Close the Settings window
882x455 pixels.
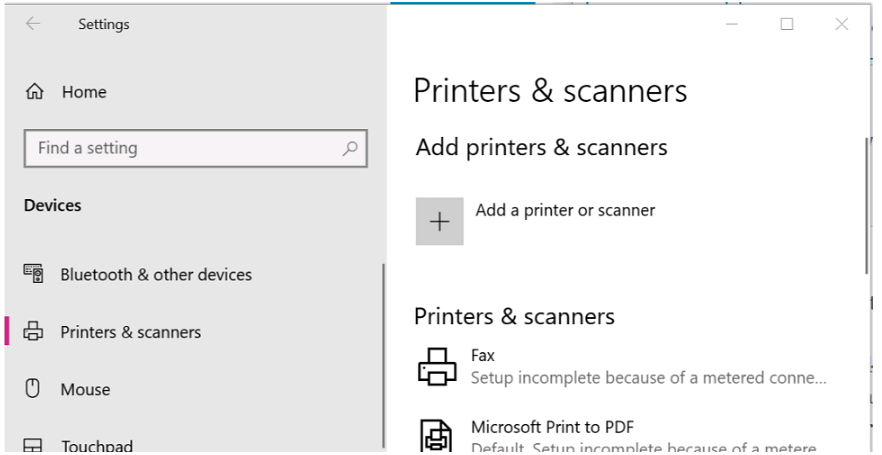[842, 24]
